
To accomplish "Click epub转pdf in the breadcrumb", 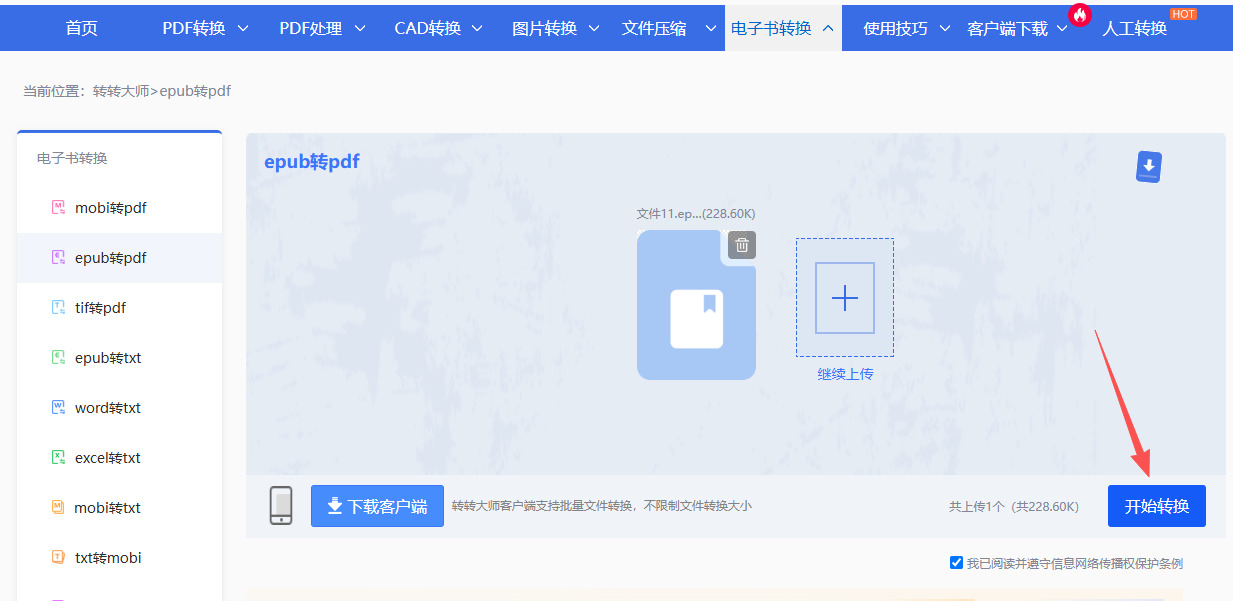I will point(194,91).
